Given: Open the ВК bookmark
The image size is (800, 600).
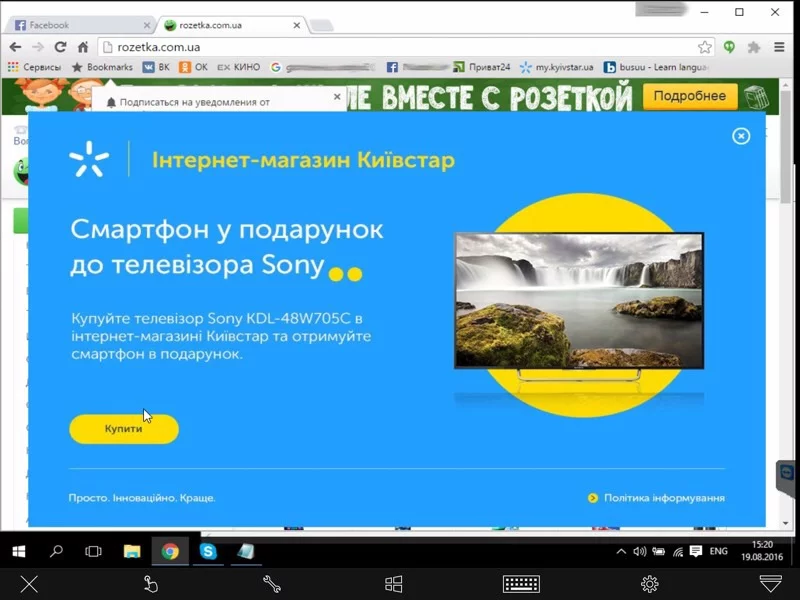Looking at the screenshot, I should coord(156,67).
